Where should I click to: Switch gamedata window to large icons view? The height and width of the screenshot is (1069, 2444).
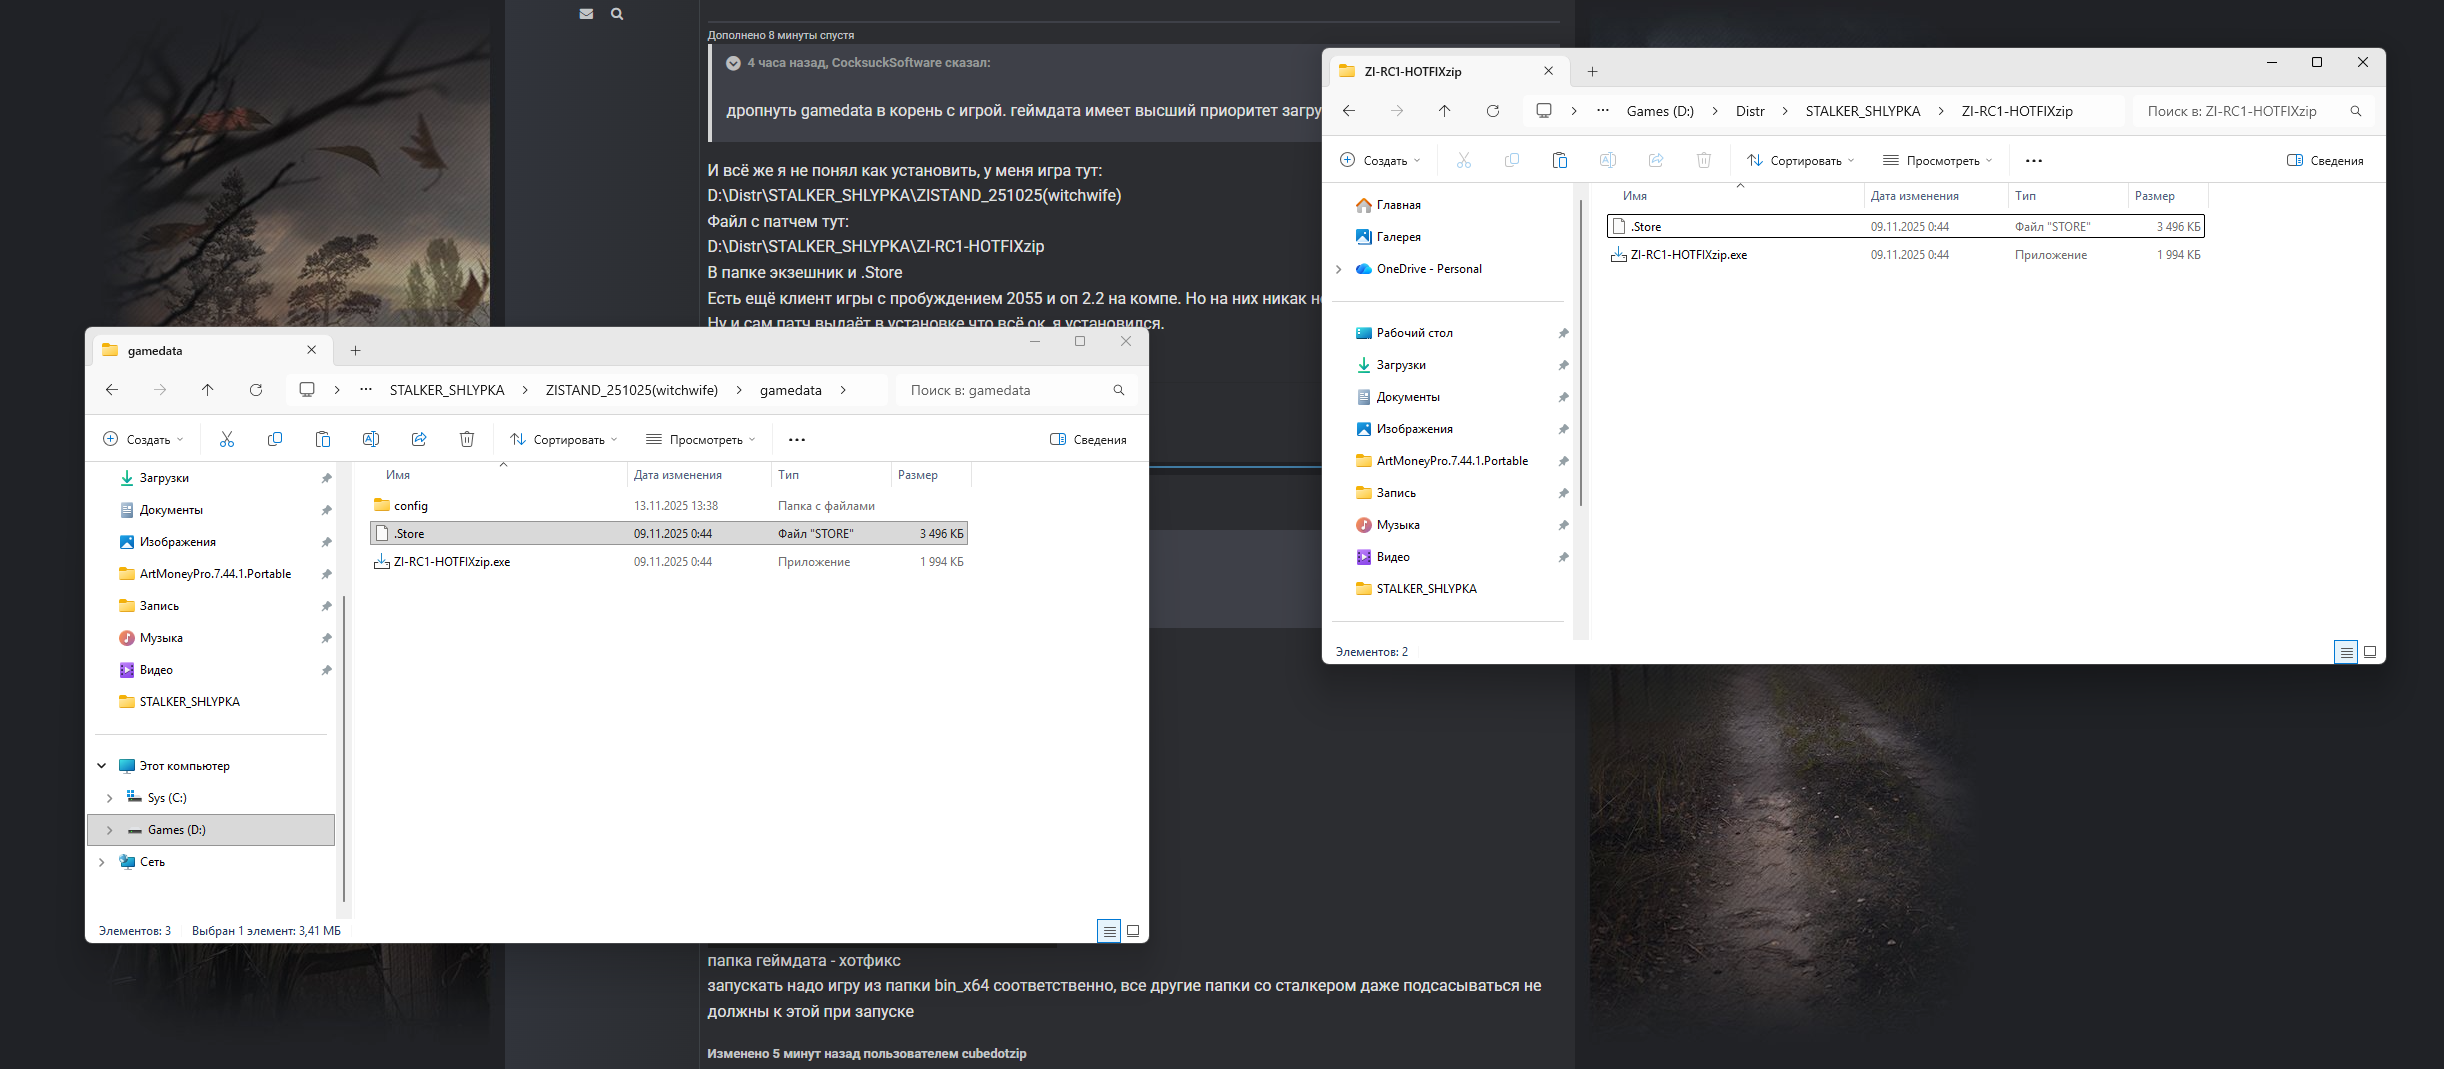[1133, 931]
